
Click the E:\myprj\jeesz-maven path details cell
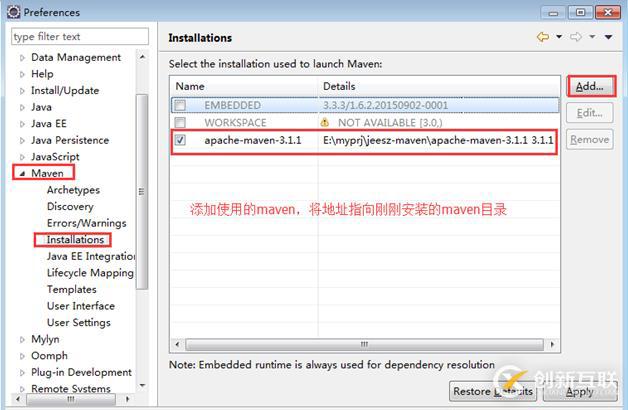point(438,140)
